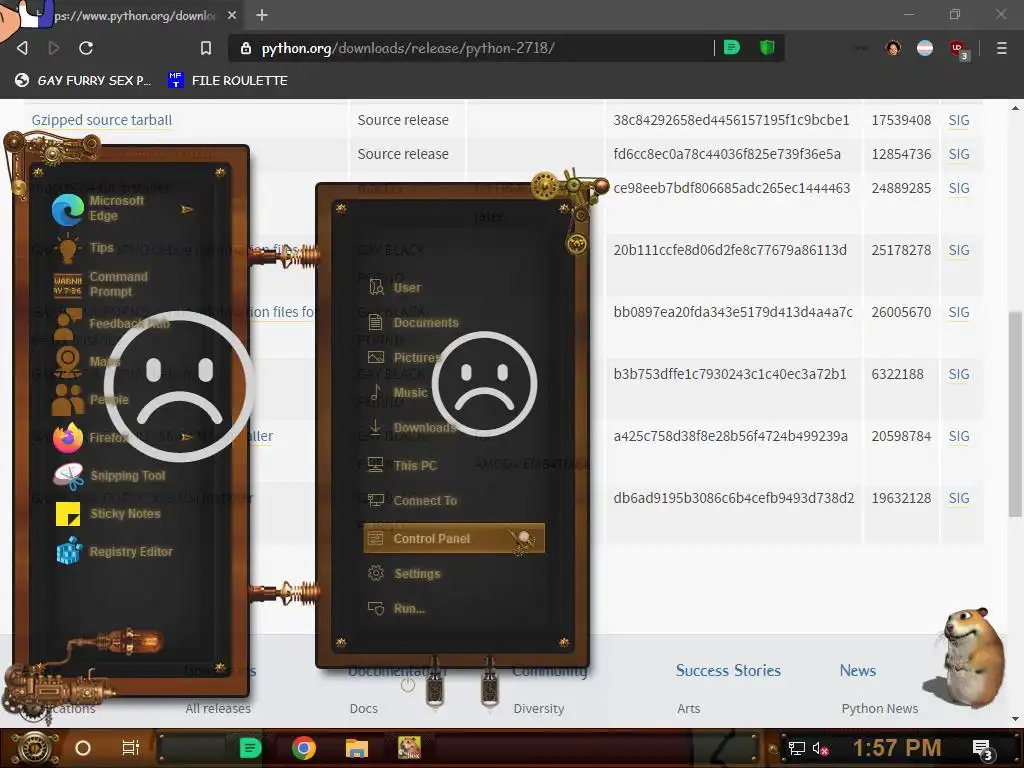The width and height of the screenshot is (1024, 768).
Task: Open SIG link for size 20598784
Action: click(x=959, y=436)
